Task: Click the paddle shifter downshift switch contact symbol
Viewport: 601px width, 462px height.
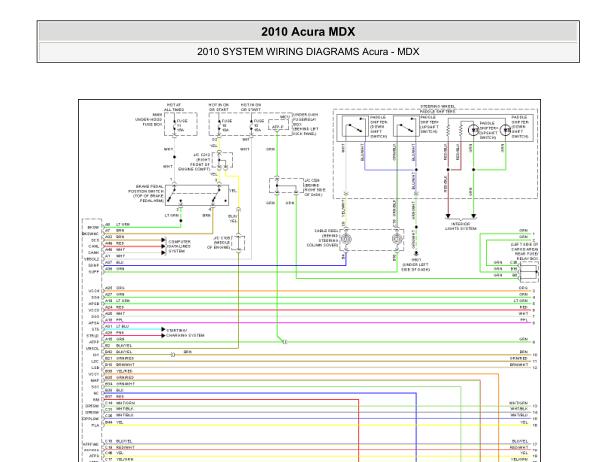Action: (x=355, y=127)
